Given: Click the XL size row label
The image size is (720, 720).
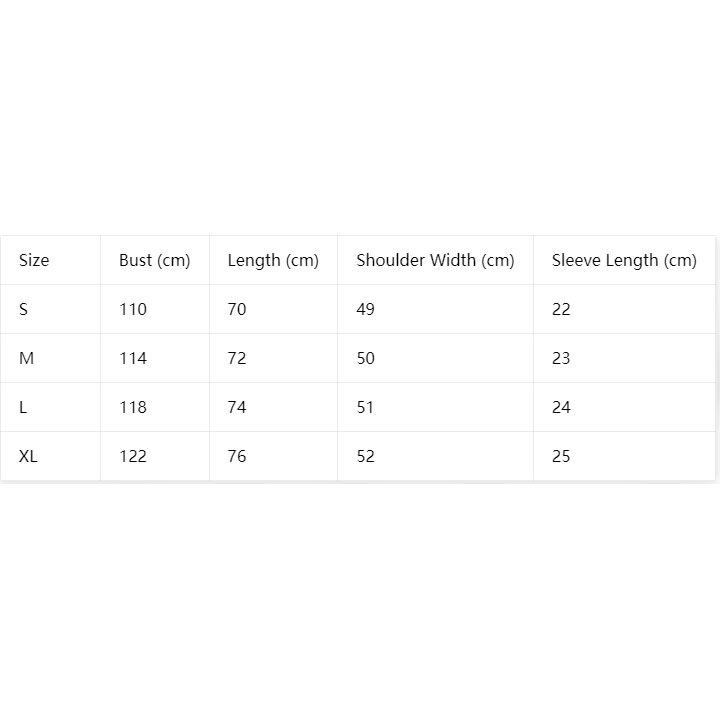Looking at the screenshot, I should coord(51,456).
